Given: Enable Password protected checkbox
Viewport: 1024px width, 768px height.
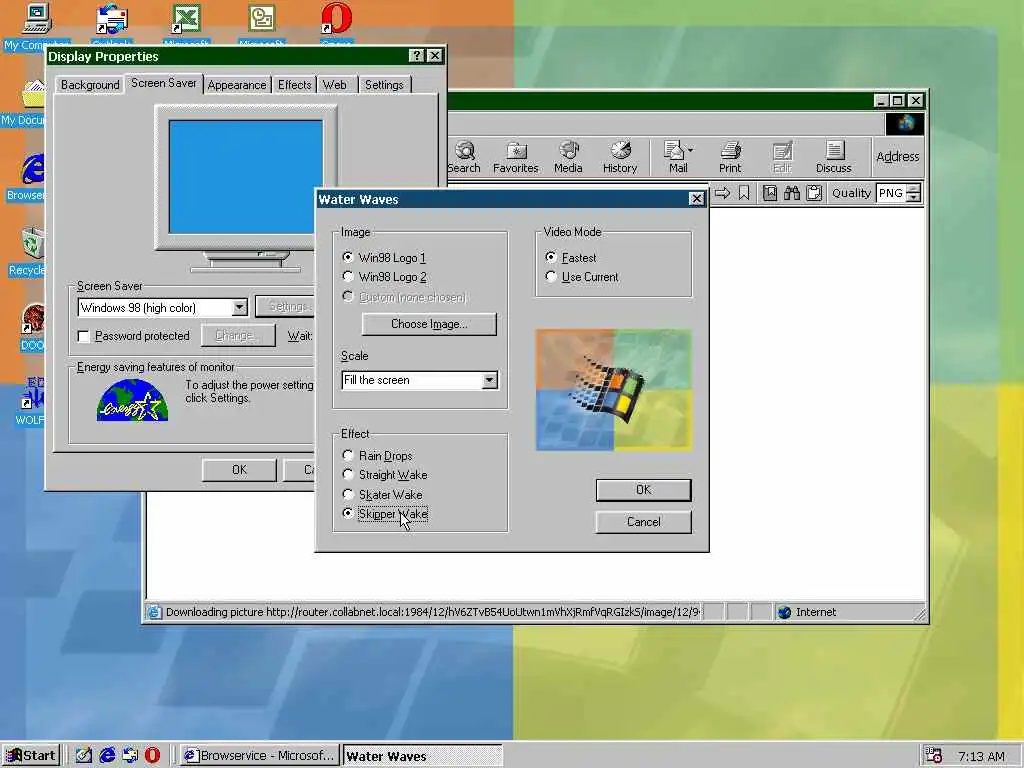Looking at the screenshot, I should click(84, 336).
